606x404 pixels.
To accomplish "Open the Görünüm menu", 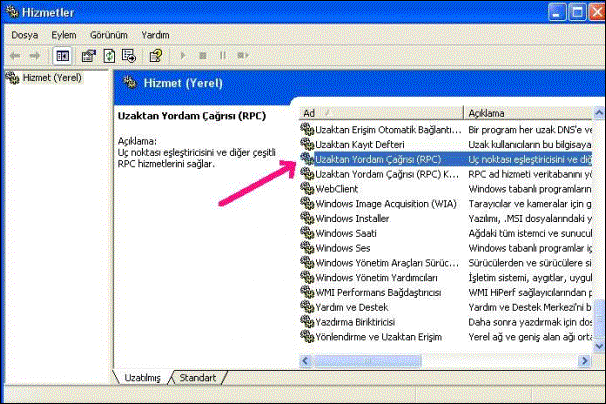I will (x=109, y=35).
